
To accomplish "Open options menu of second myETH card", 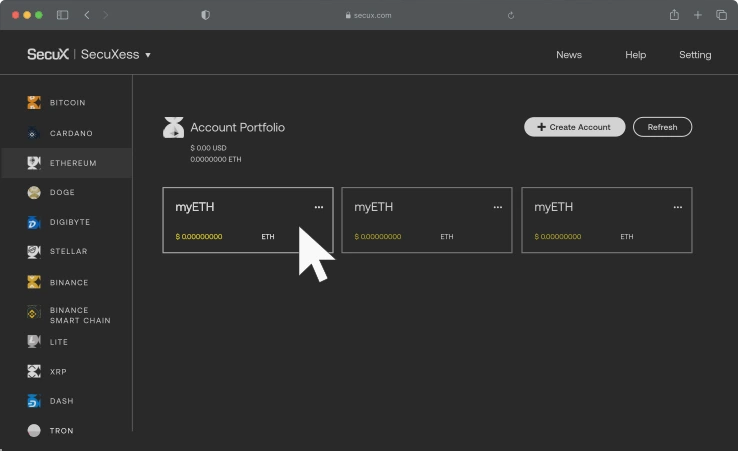I will pos(497,207).
